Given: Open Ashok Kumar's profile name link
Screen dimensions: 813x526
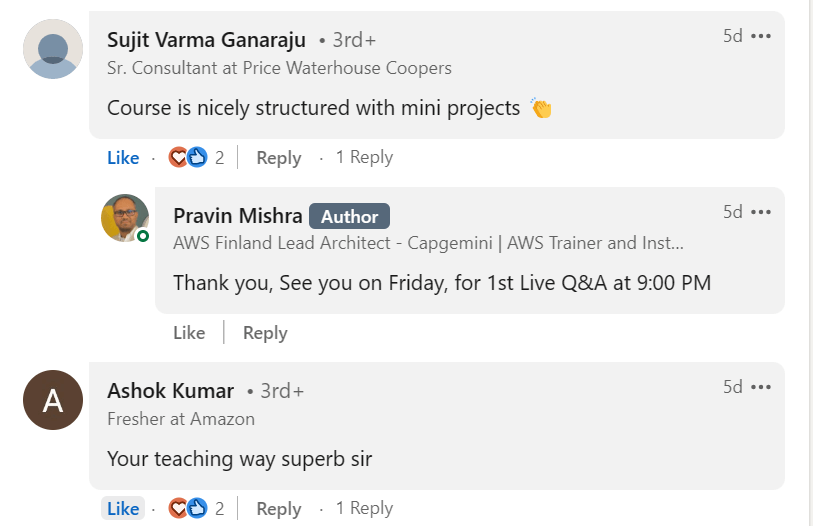Looking at the screenshot, I should click(170, 391).
